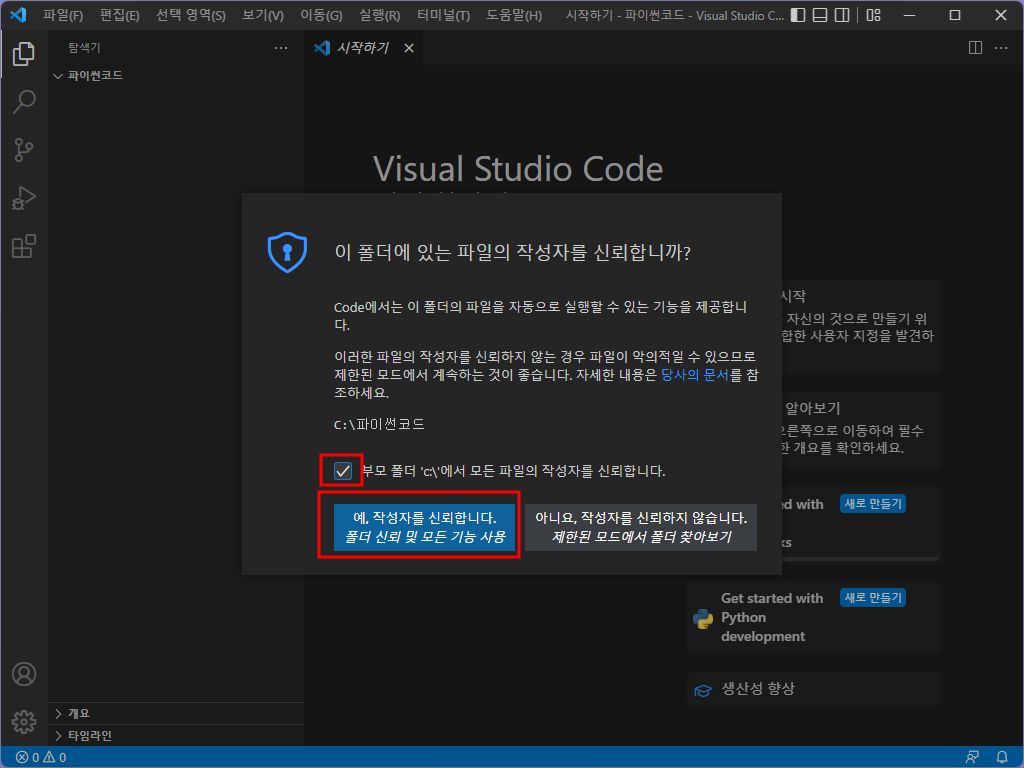Click the 탐색기 panel title

84,48
